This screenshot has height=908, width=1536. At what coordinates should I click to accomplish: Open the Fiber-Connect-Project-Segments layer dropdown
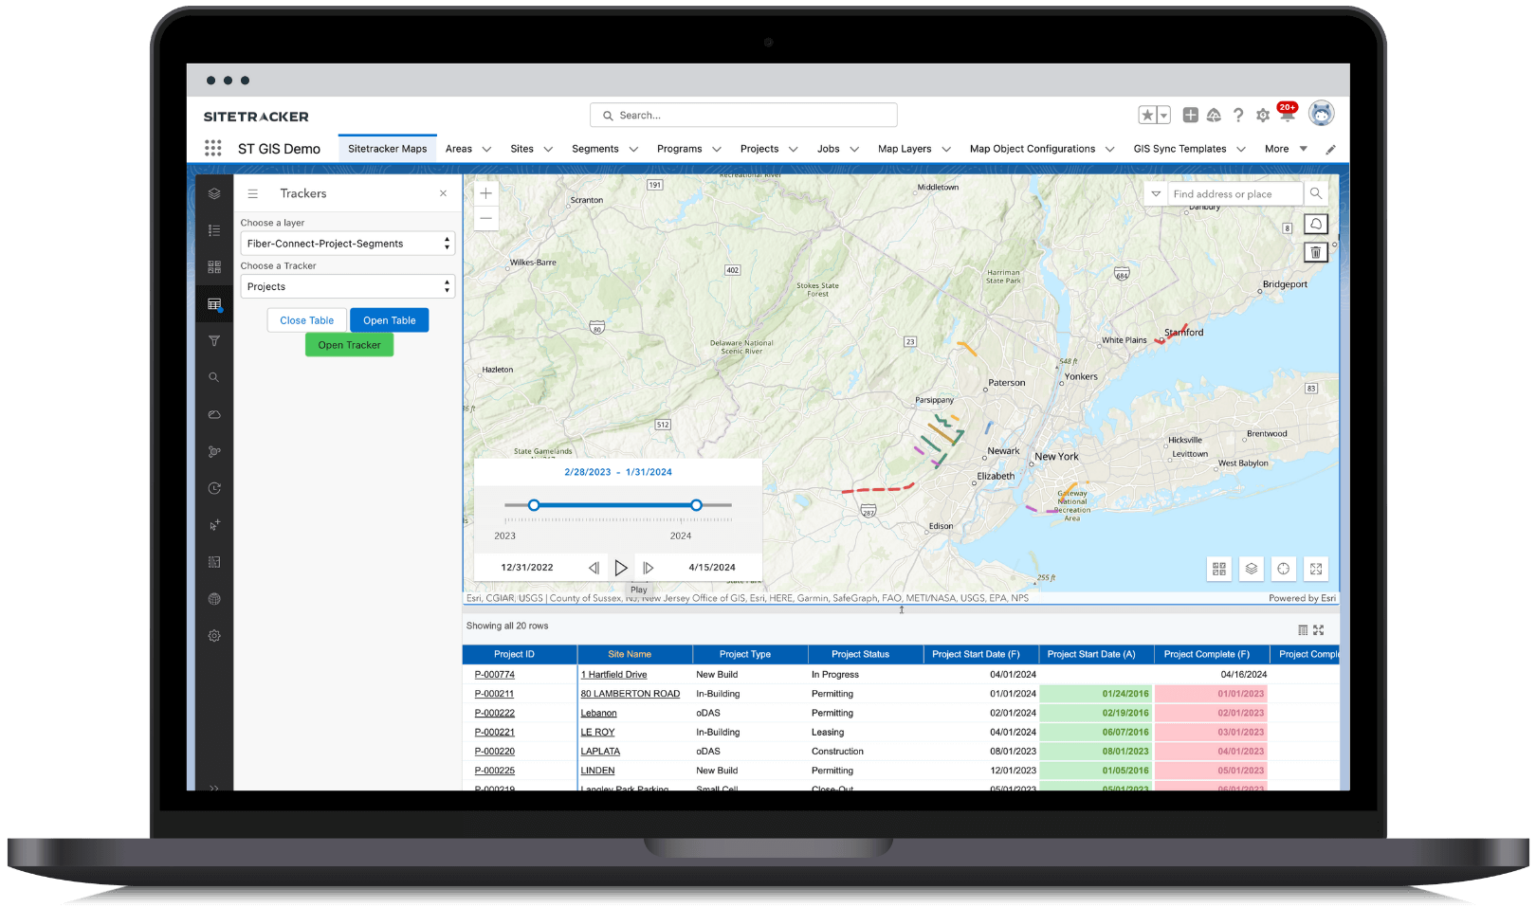(x=346, y=243)
